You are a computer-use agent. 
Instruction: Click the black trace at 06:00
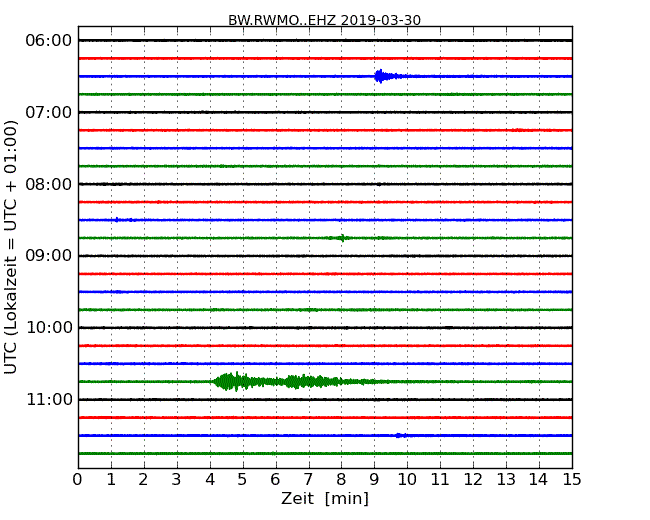pos(325,41)
